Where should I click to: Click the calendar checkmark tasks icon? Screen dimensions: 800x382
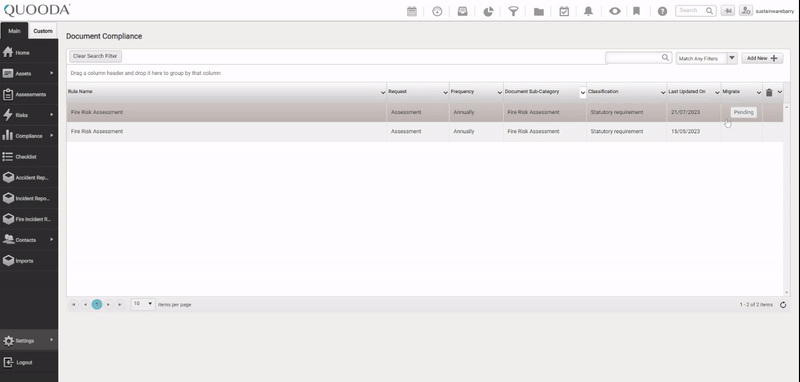click(x=564, y=11)
